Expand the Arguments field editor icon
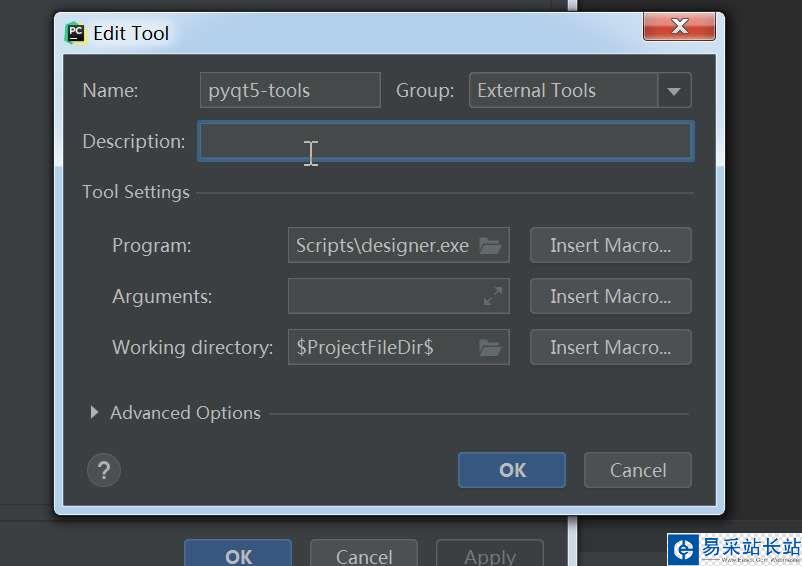The width and height of the screenshot is (802, 566). pyautogui.click(x=493, y=297)
